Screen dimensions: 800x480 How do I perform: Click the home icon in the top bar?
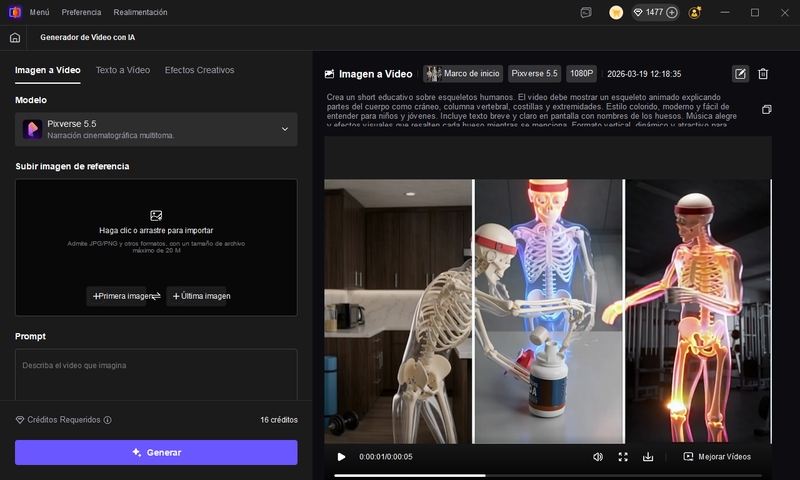14,37
